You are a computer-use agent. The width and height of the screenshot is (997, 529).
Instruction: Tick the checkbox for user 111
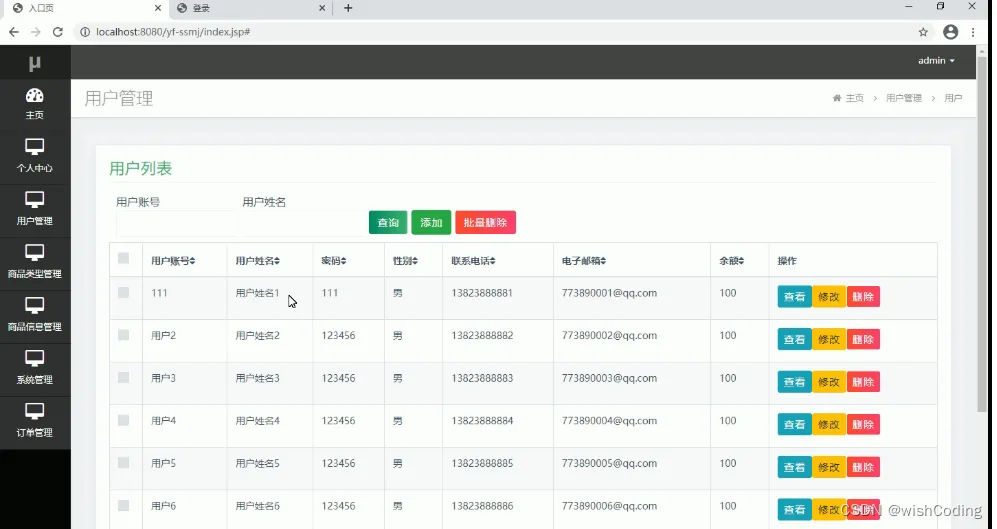123,292
